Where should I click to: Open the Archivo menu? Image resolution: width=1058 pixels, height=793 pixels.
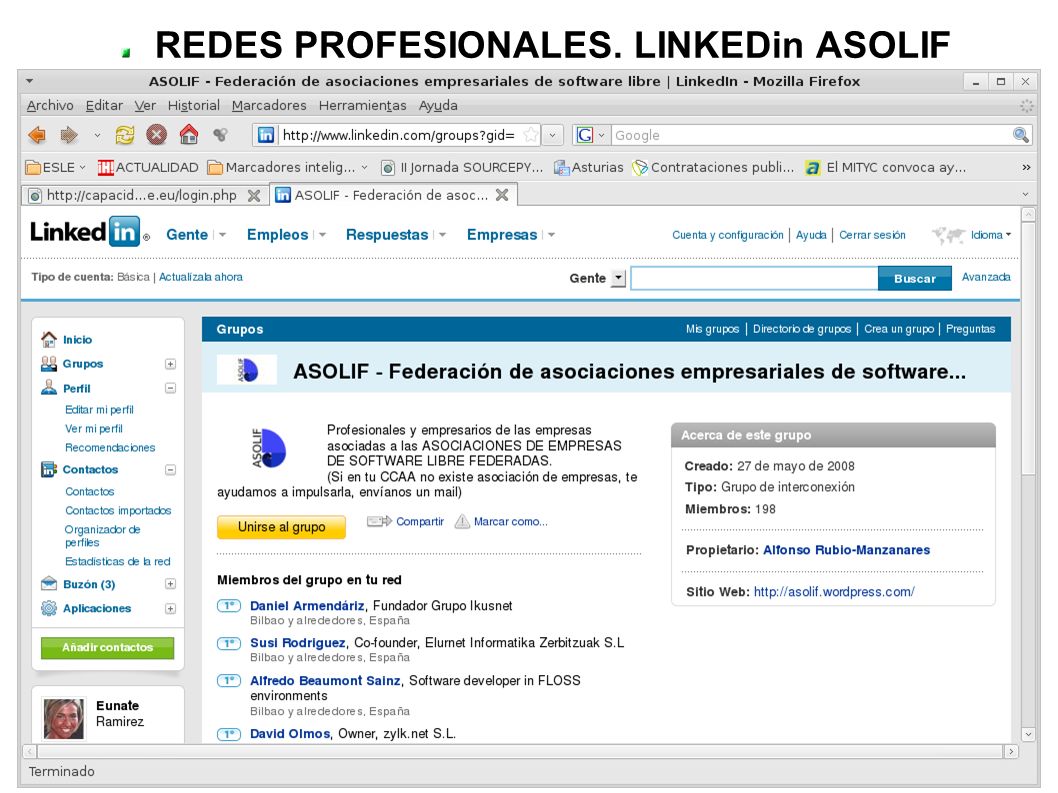click(x=50, y=105)
